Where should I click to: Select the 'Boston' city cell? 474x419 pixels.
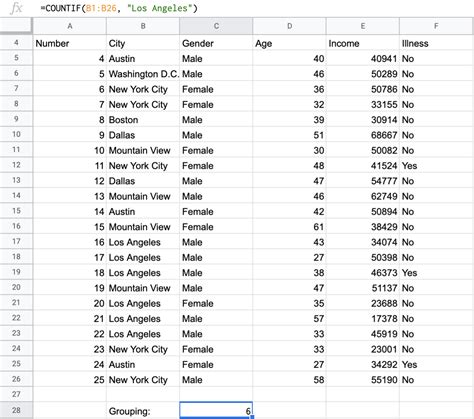[x=143, y=120]
